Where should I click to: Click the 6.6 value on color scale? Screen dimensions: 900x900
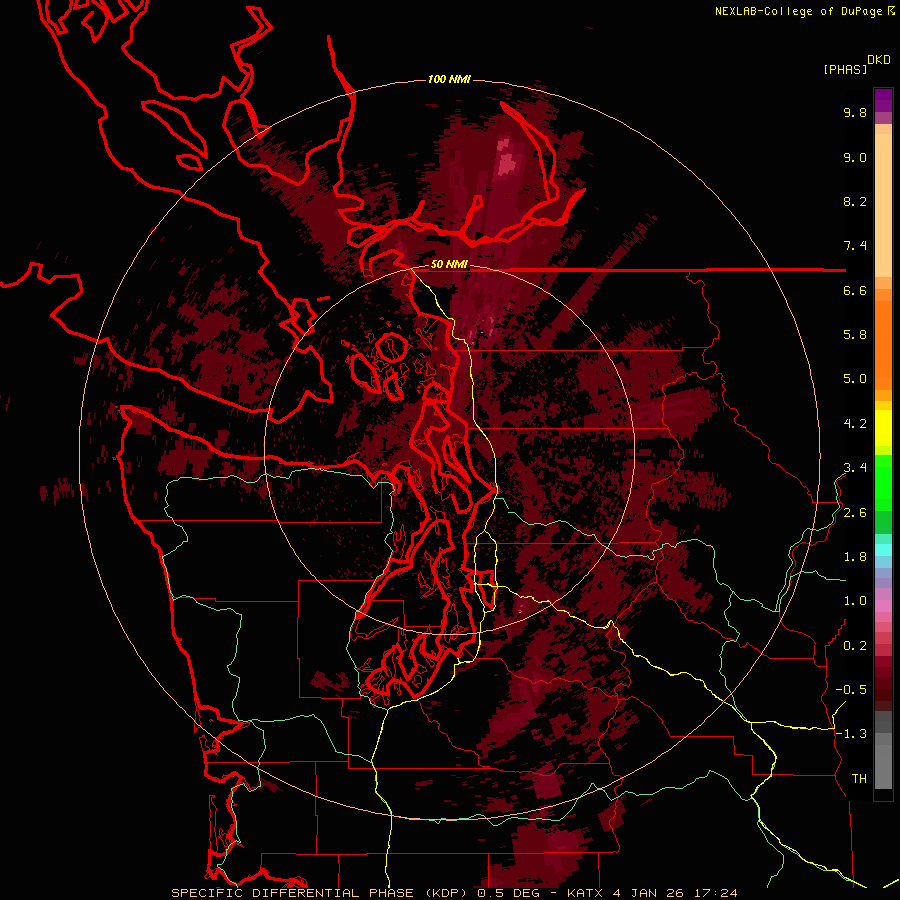point(855,290)
